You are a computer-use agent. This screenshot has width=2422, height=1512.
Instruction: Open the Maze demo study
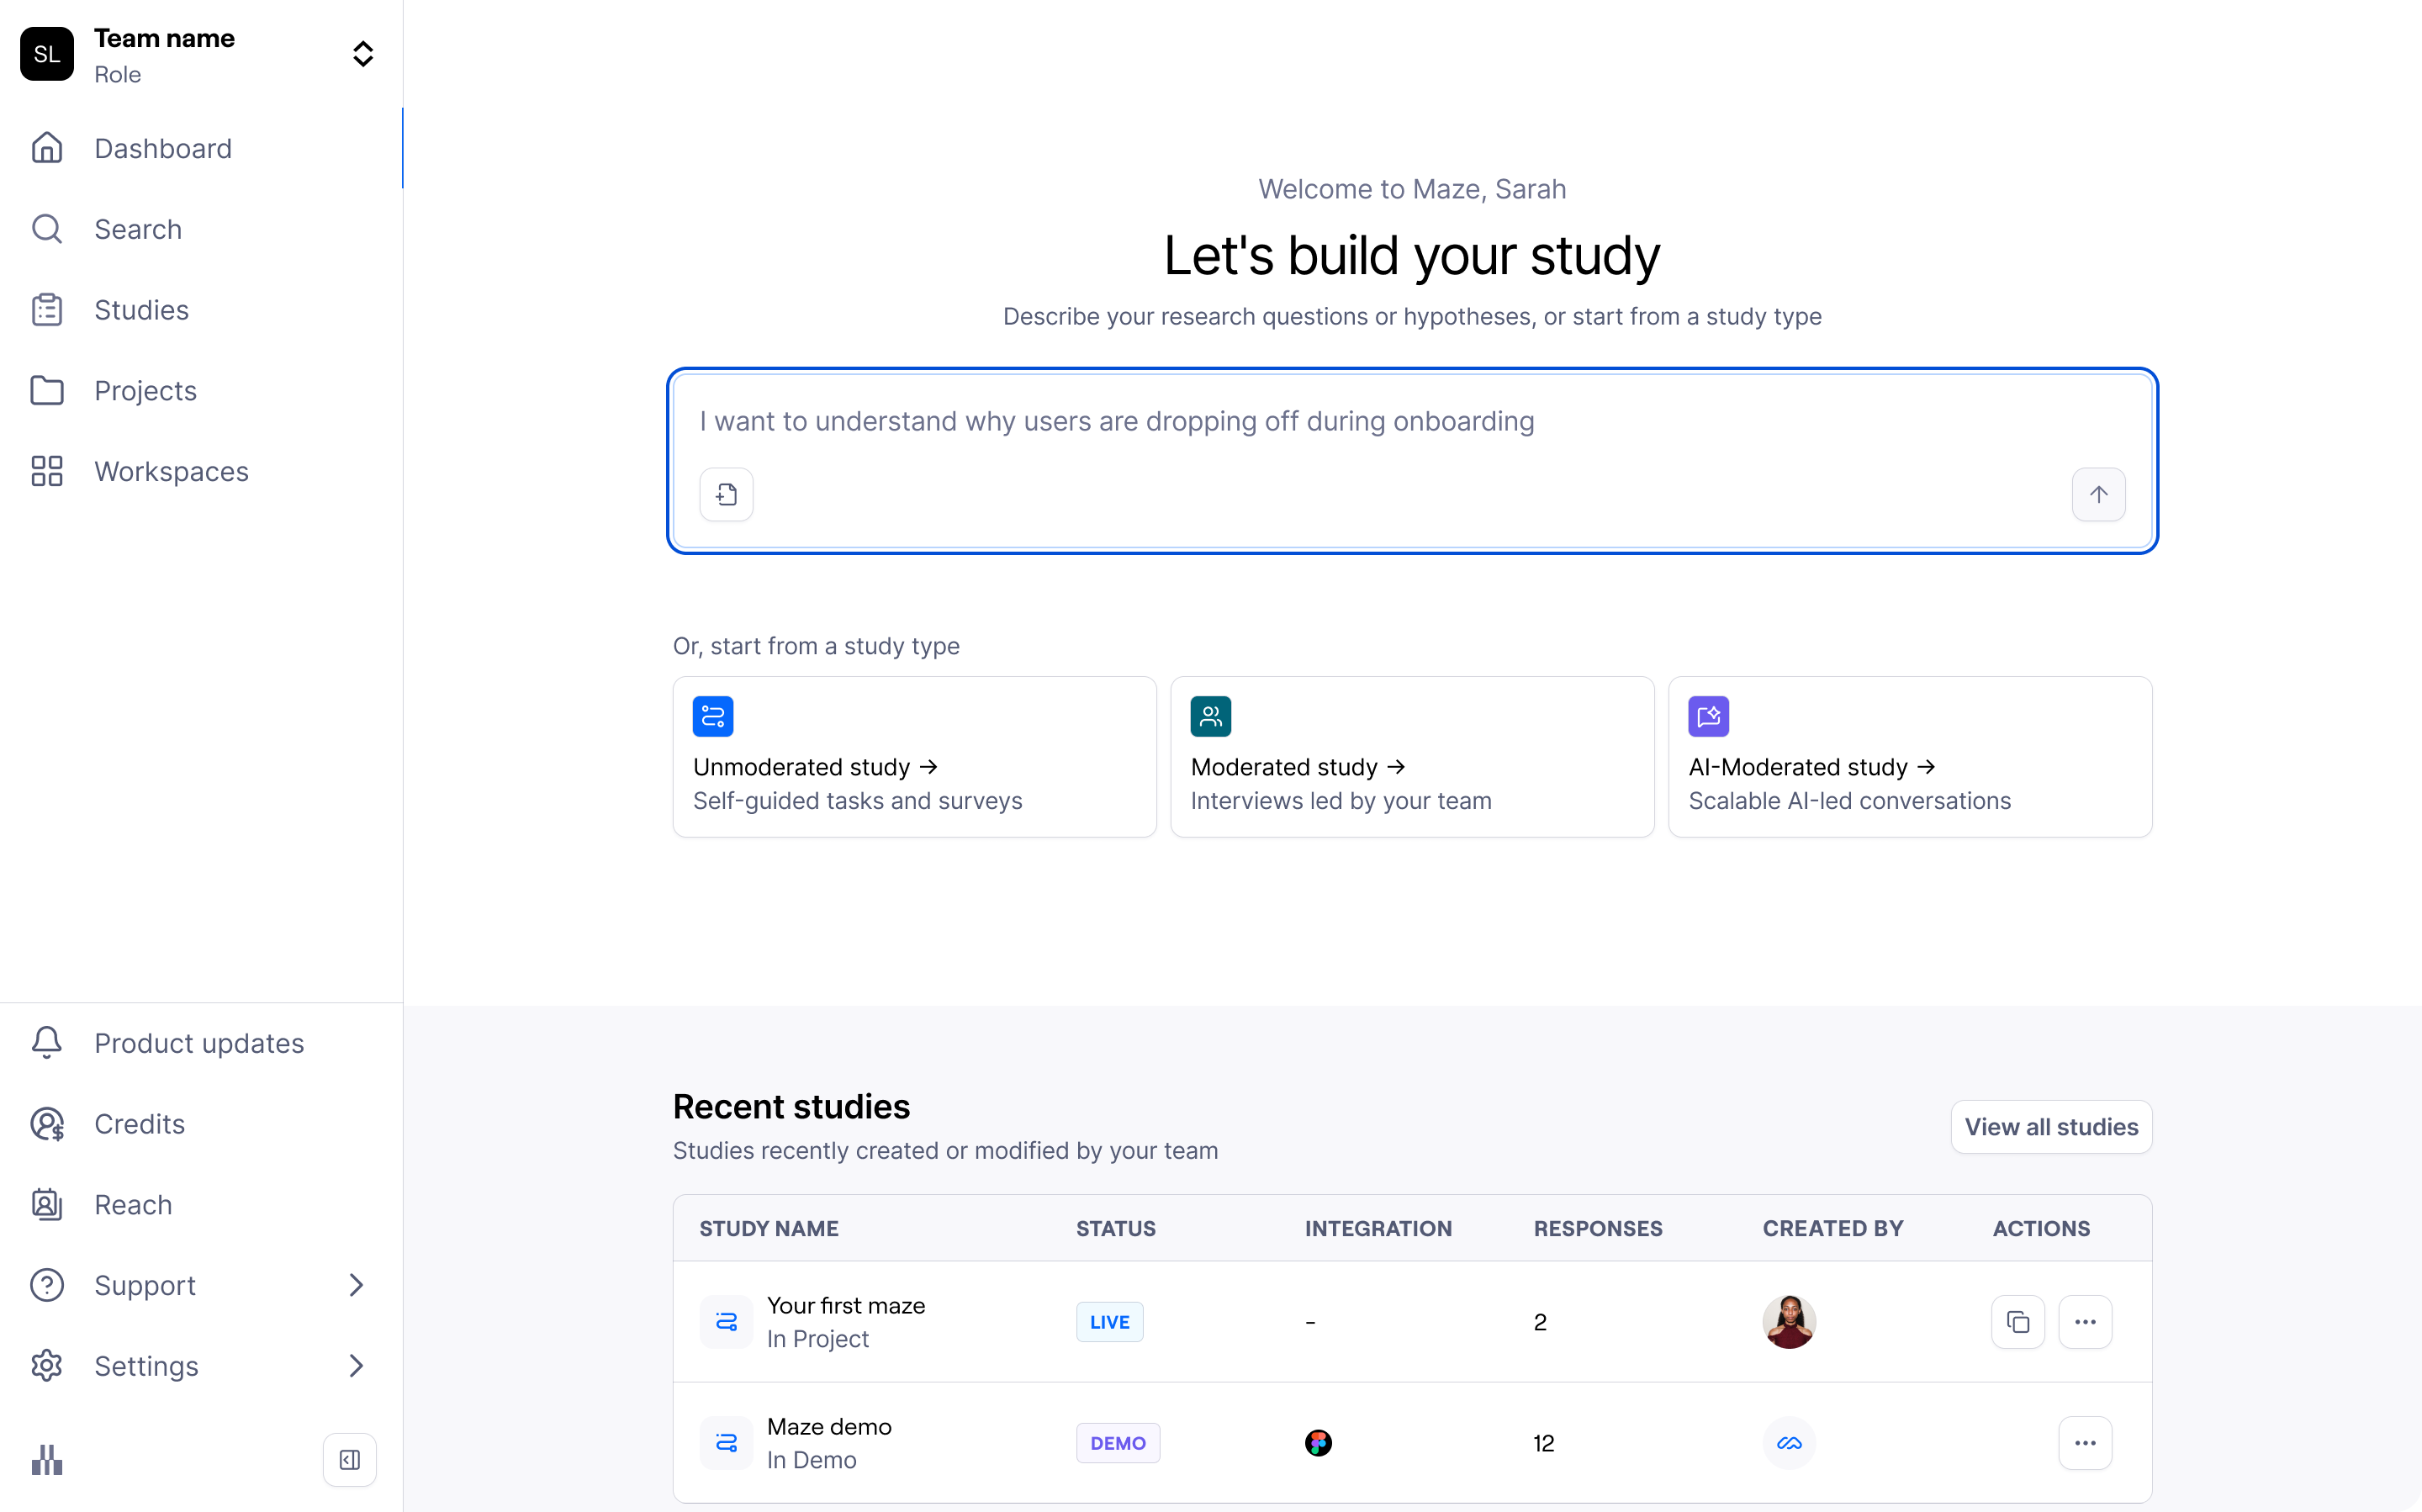point(829,1427)
